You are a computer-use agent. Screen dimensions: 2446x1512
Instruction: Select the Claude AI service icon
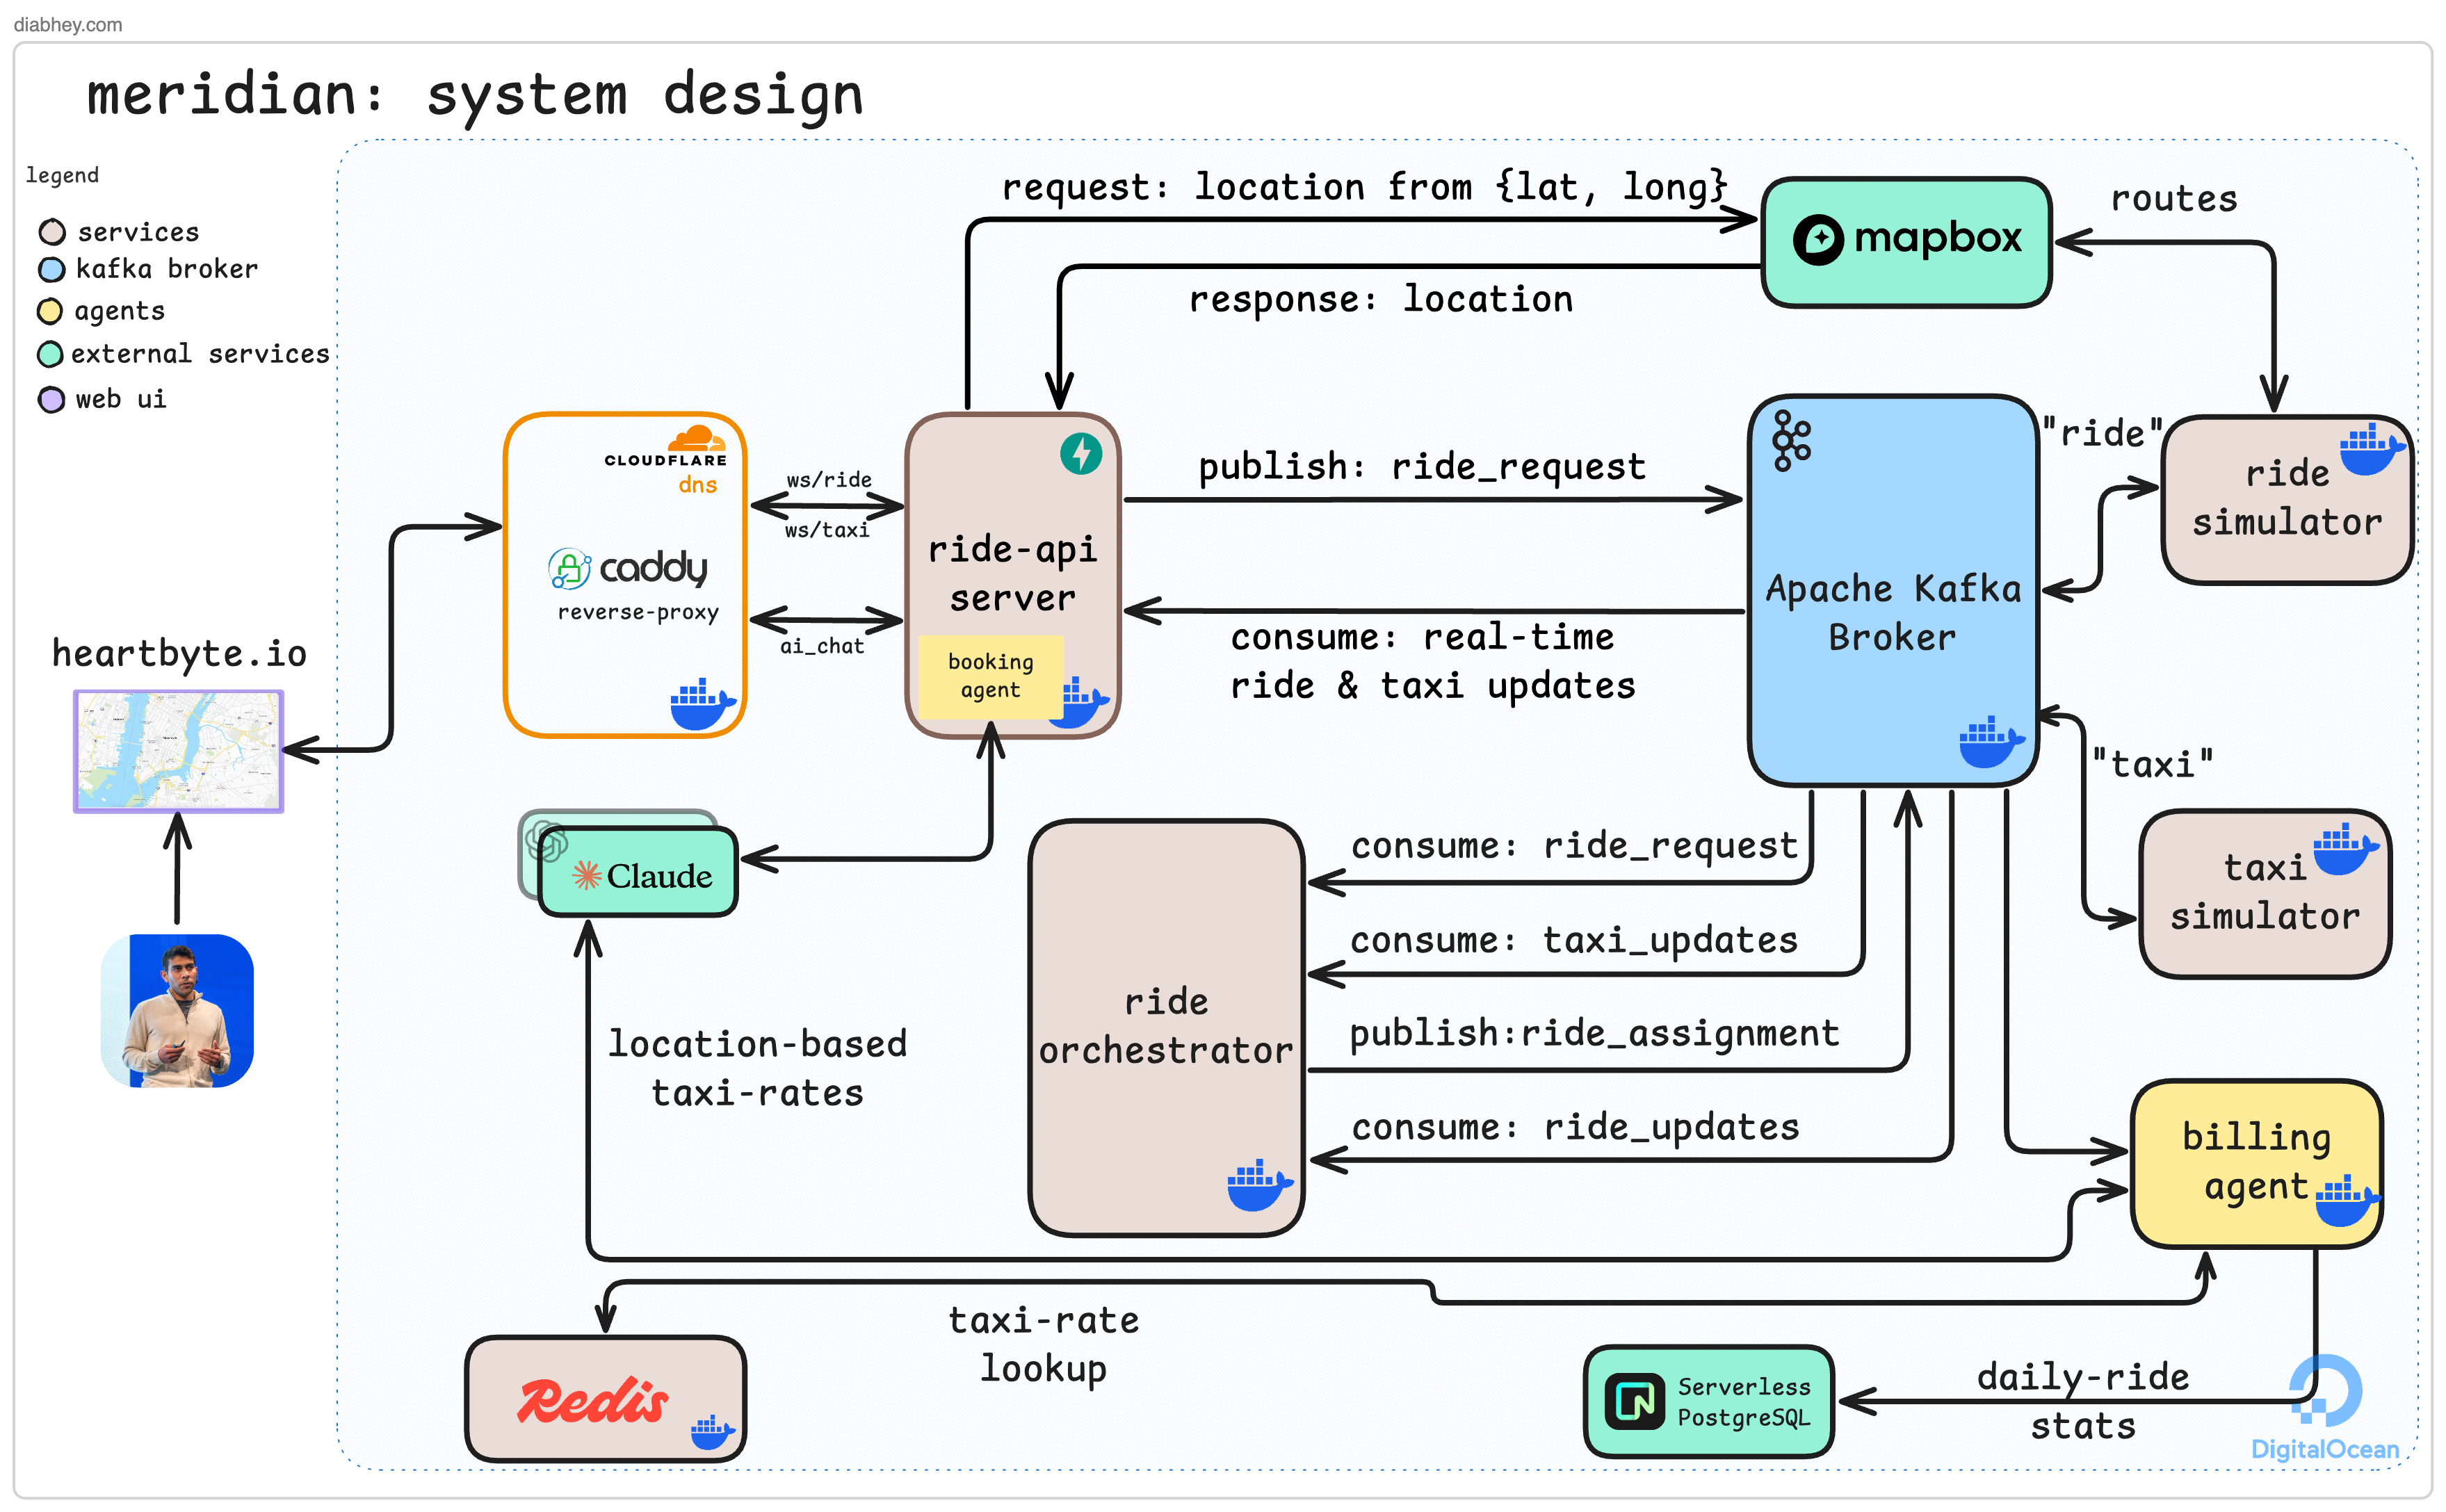(590, 875)
